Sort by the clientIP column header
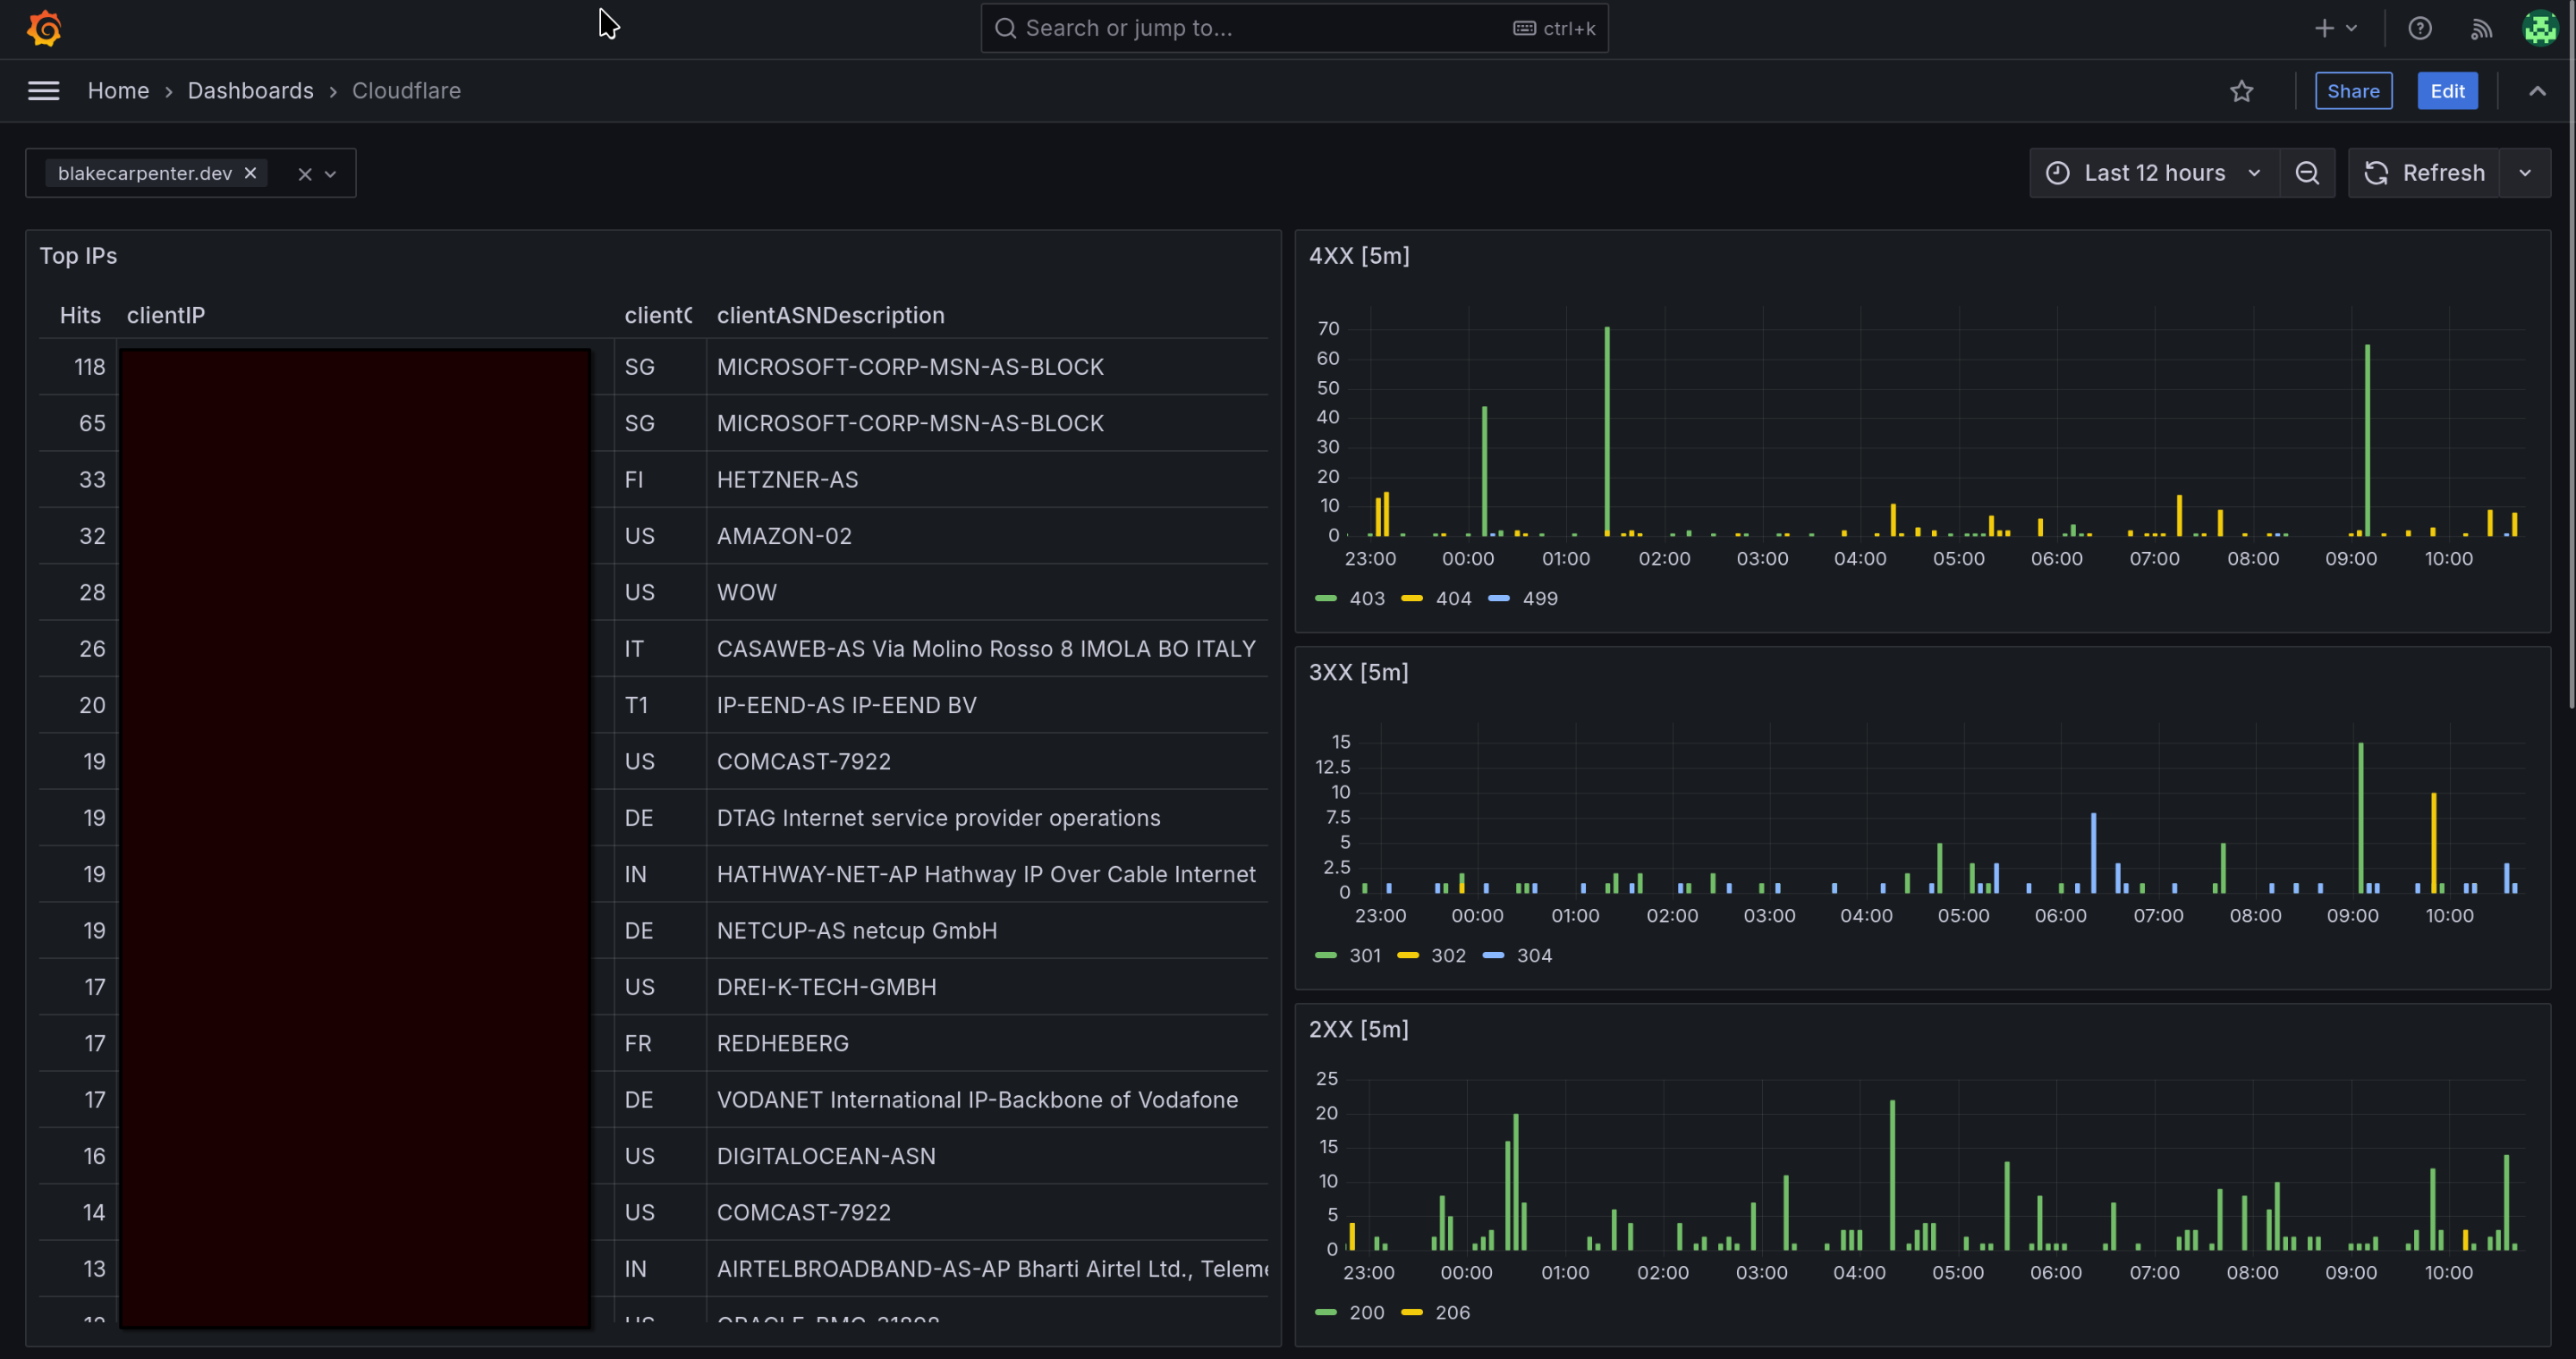2576x1359 pixels. point(166,315)
